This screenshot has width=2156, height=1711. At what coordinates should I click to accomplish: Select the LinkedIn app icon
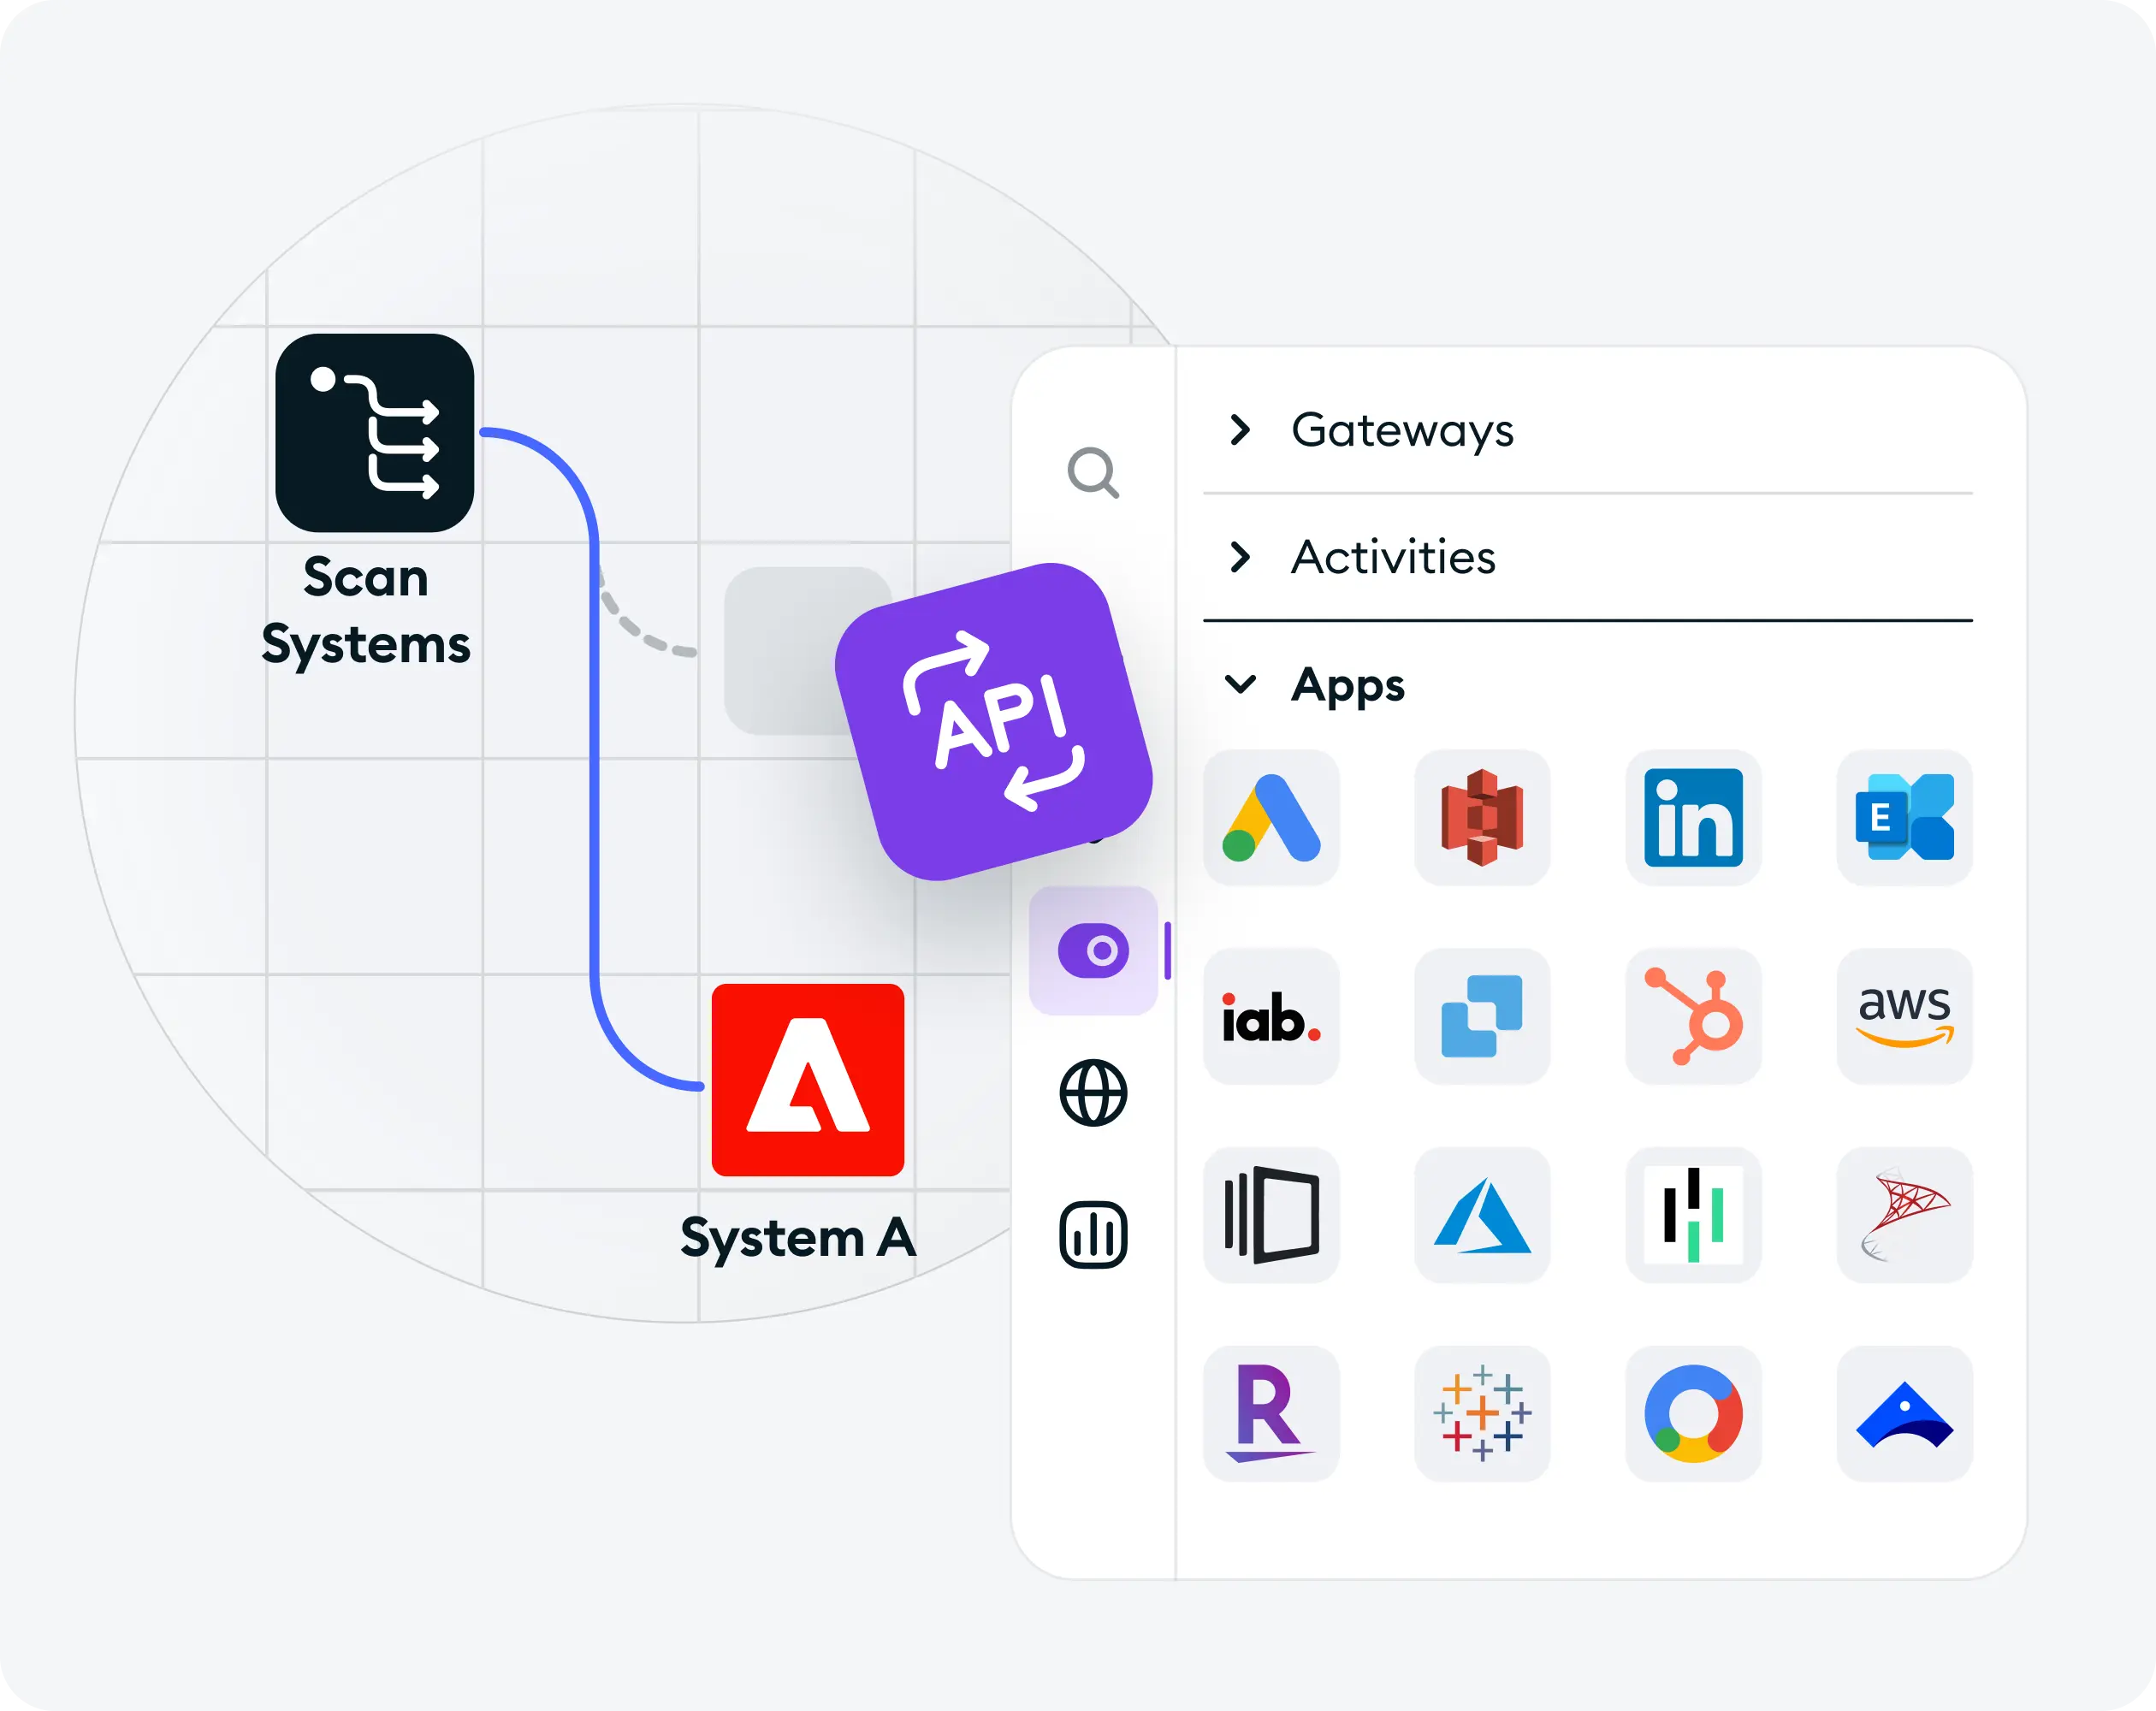pos(1693,818)
